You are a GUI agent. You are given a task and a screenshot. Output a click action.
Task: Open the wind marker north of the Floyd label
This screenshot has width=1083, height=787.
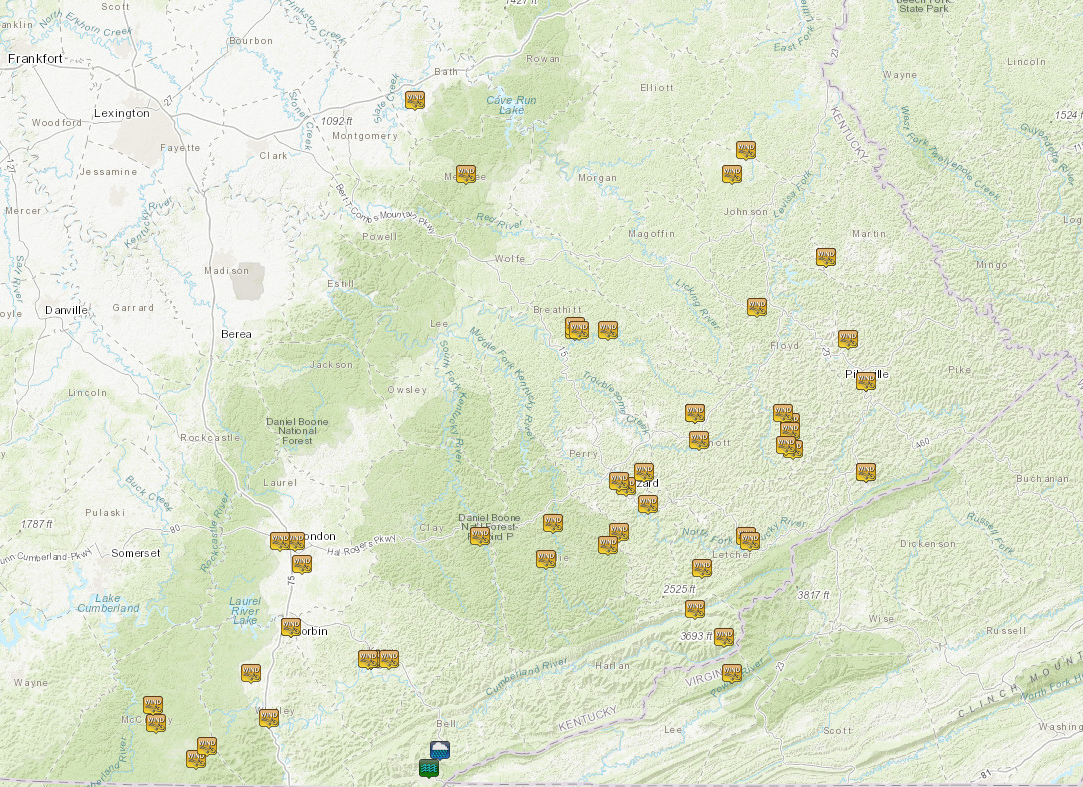[x=756, y=307]
